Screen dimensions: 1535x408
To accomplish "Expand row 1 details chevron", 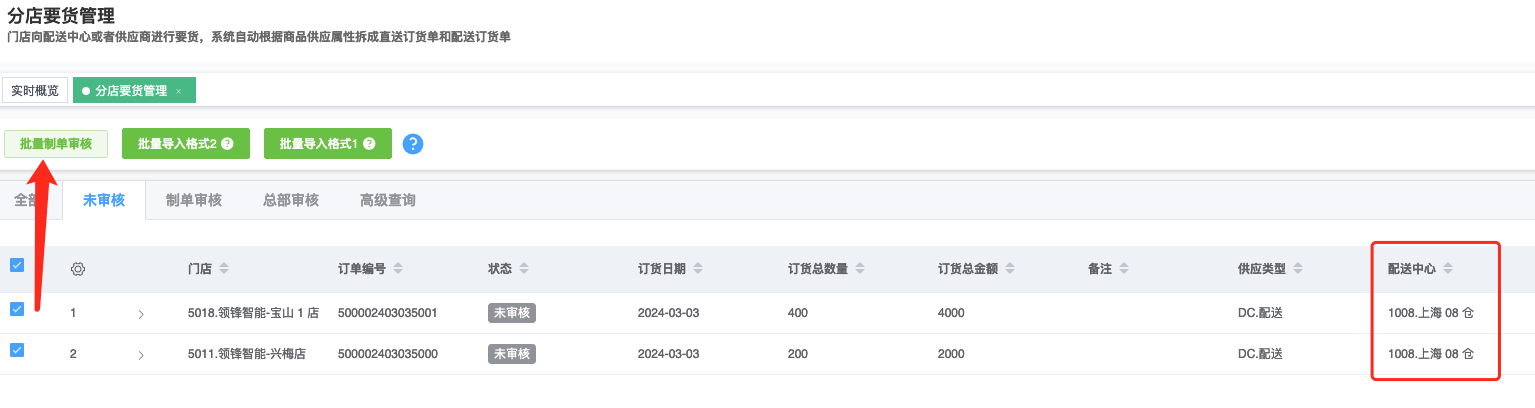I will click(x=141, y=314).
